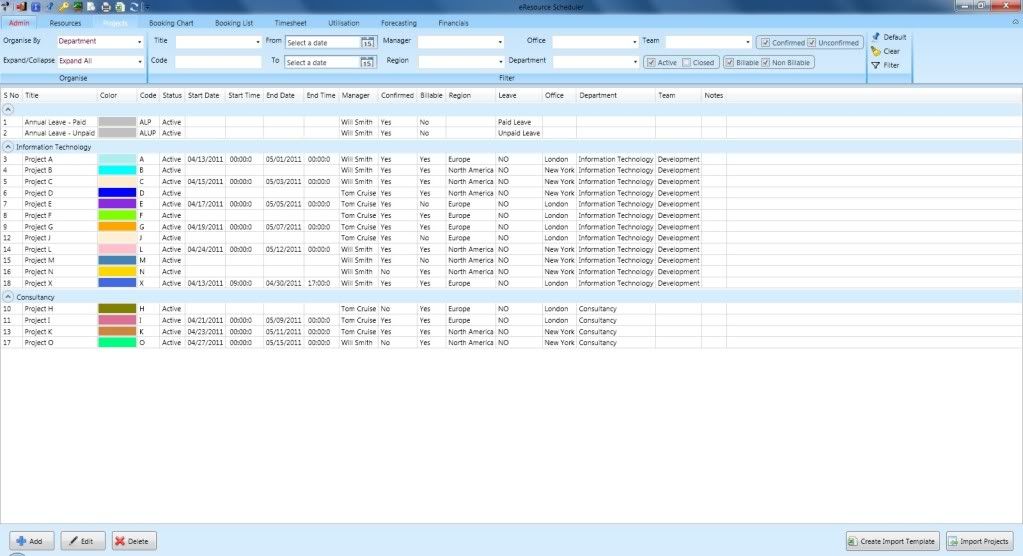Click the red exit door icon in title toolbar

click(x=22, y=7)
